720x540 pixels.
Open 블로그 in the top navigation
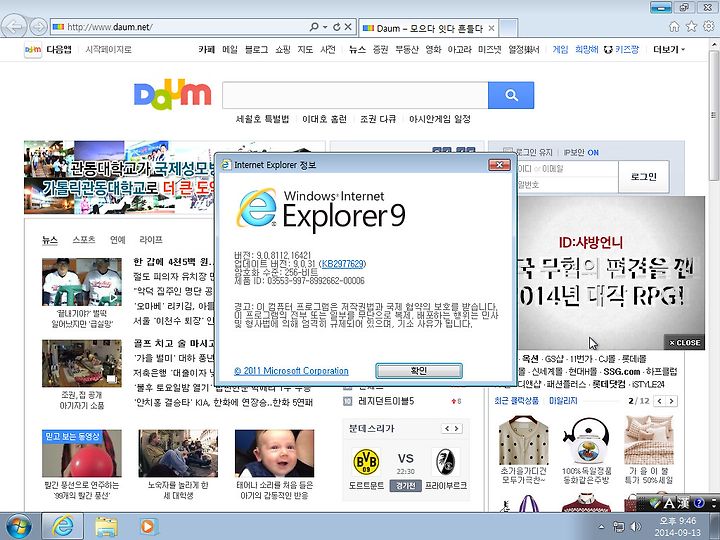click(256, 50)
